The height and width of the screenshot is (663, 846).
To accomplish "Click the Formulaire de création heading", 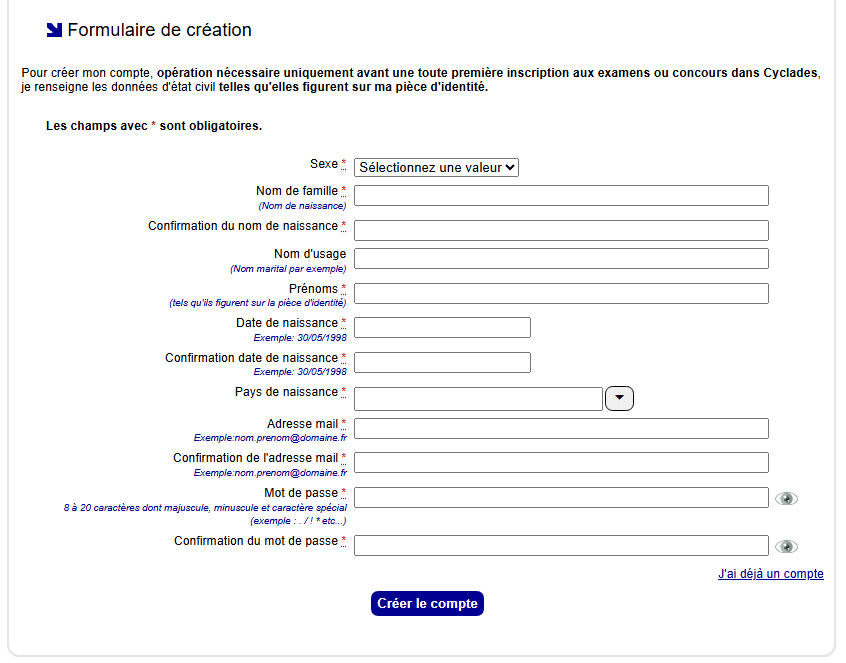I will tap(159, 30).
